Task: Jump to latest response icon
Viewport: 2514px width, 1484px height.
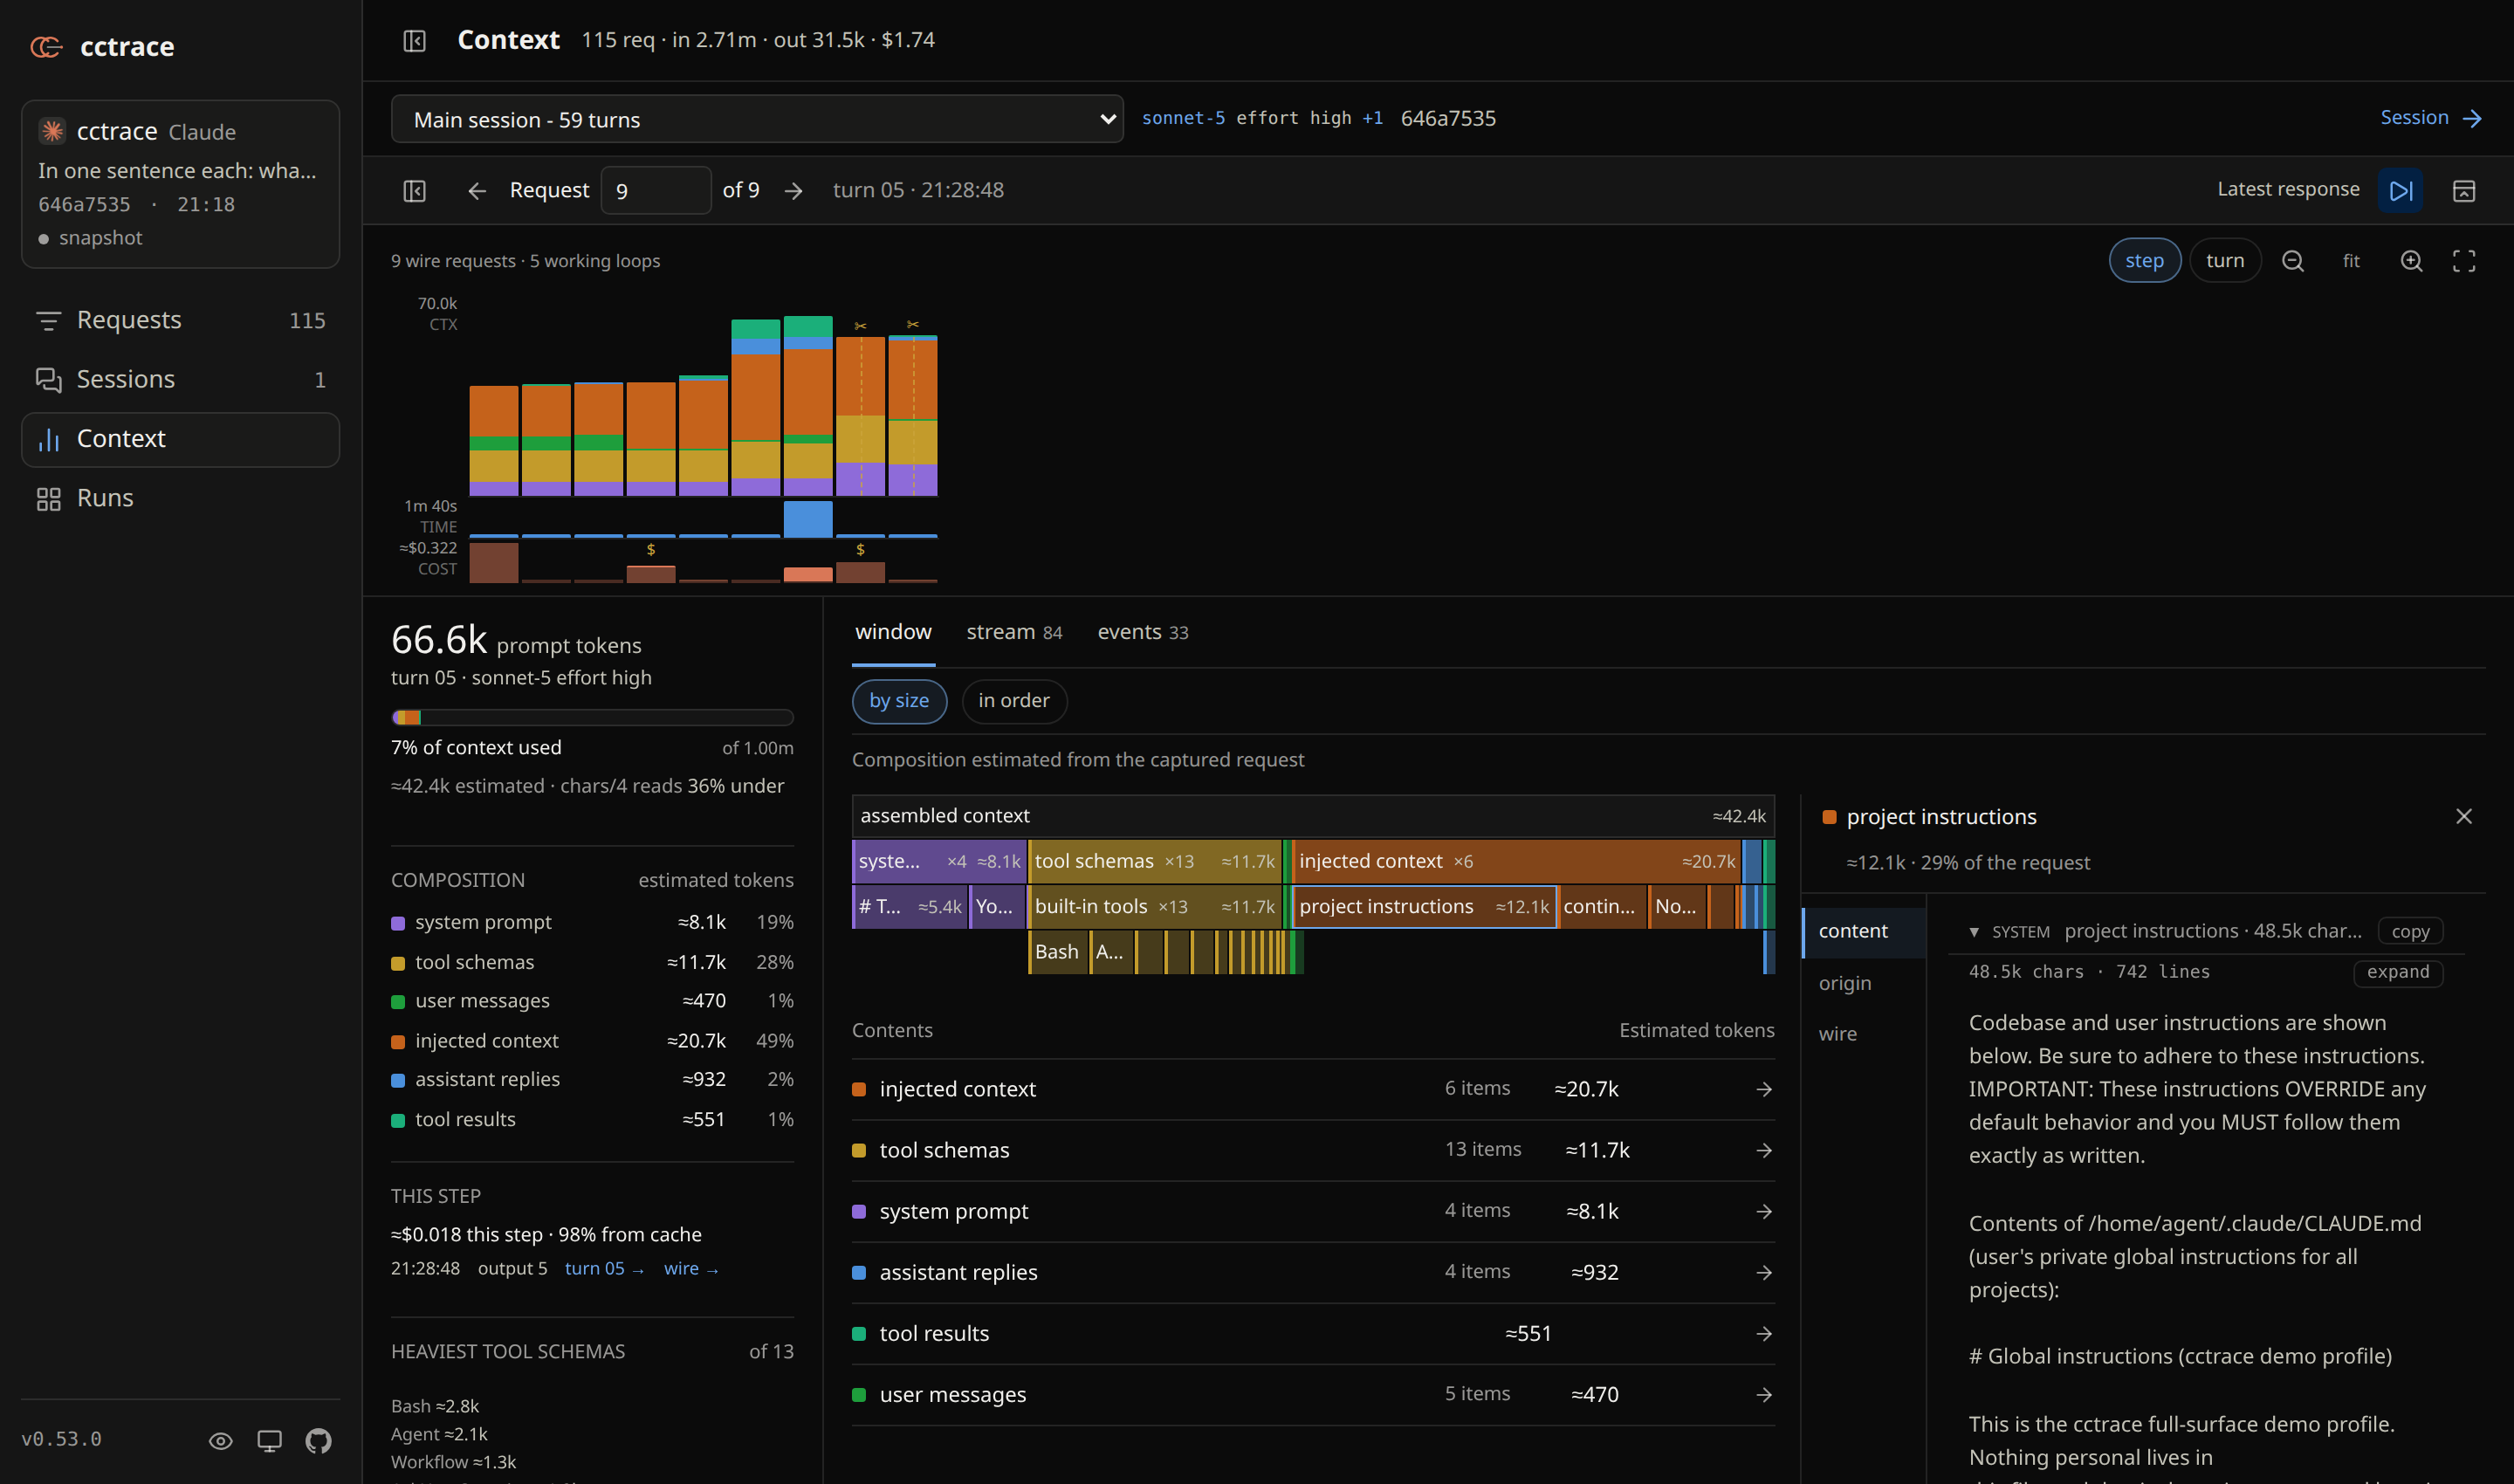Action: coord(2400,190)
